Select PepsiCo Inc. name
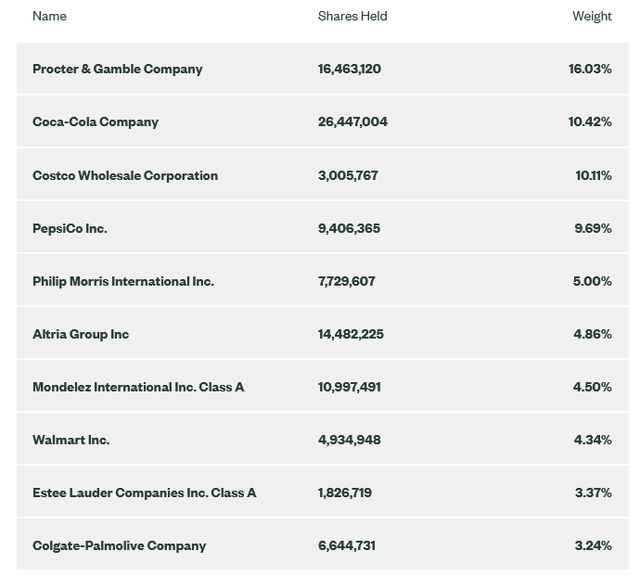The width and height of the screenshot is (640, 576). click(x=70, y=228)
